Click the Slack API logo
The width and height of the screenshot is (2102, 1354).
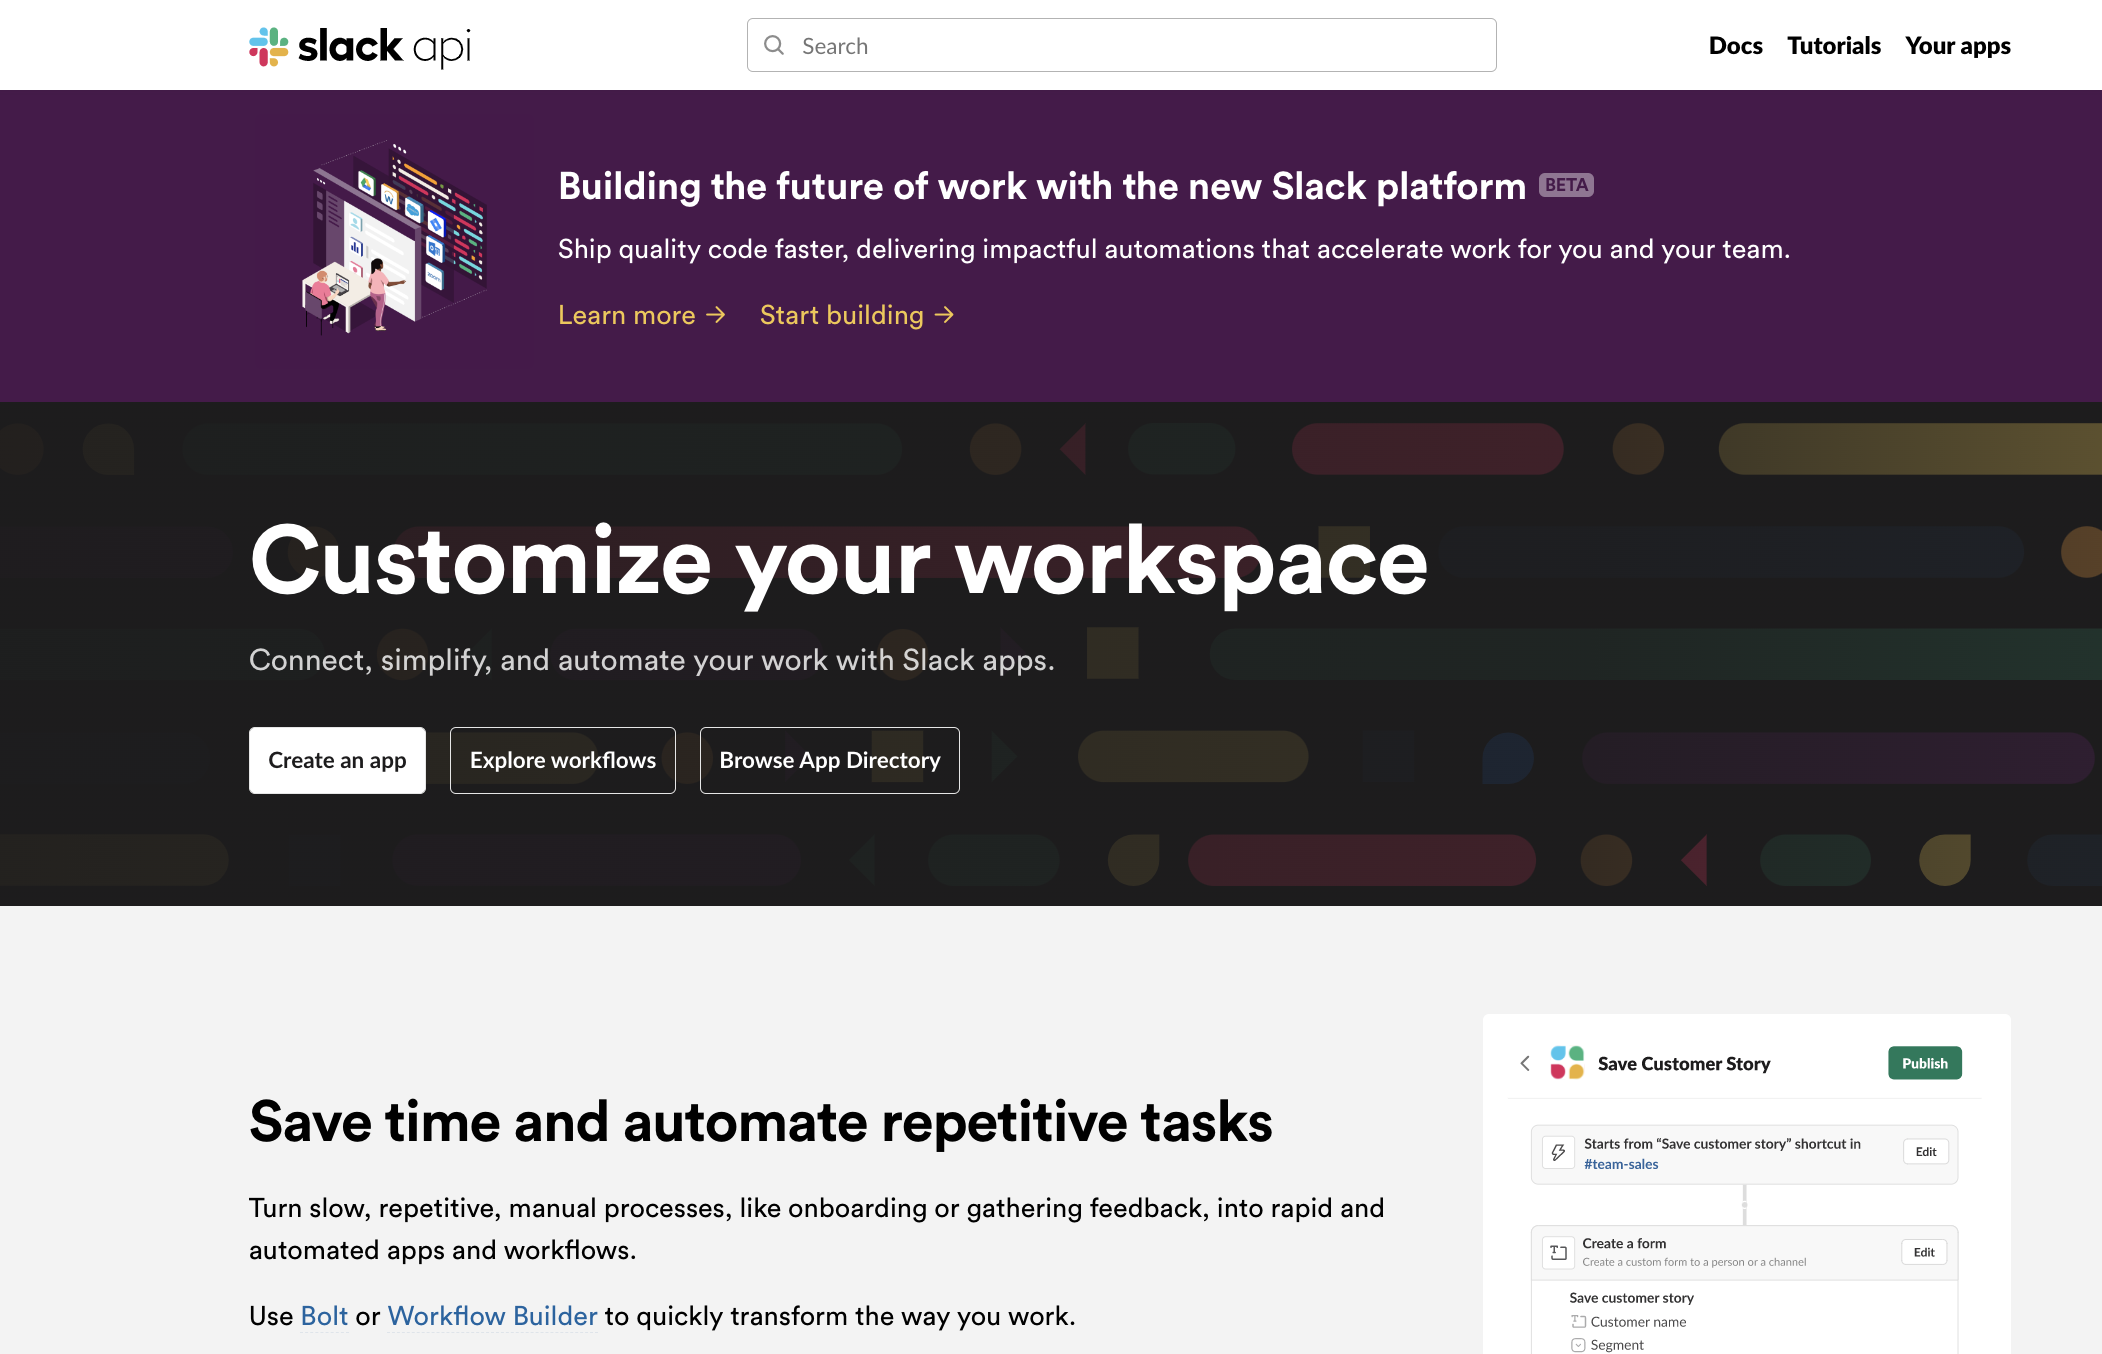pyautogui.click(x=359, y=46)
